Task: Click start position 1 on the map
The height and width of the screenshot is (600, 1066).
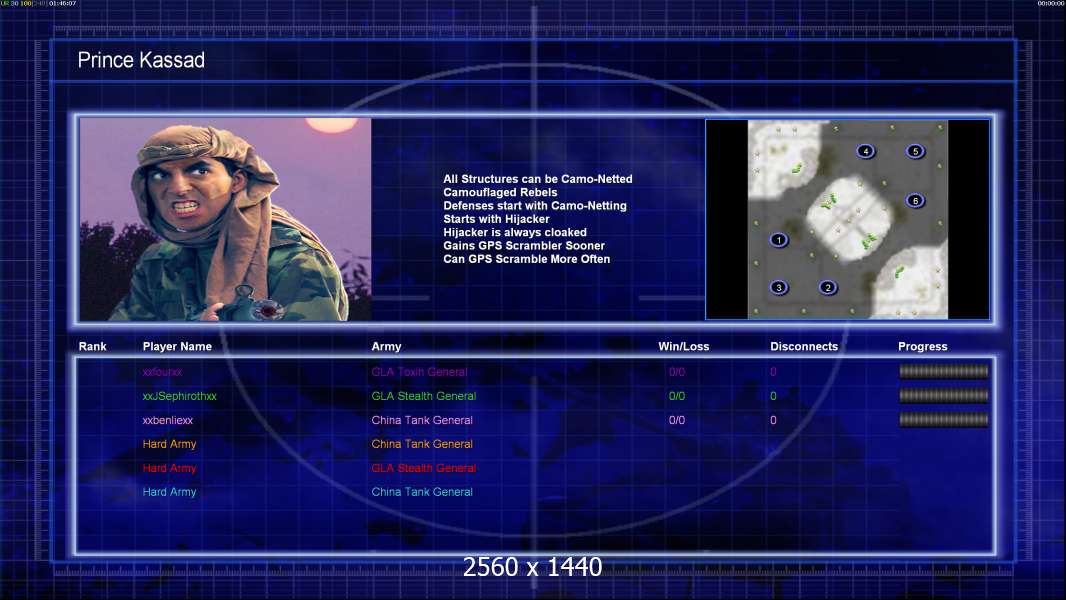Action: [x=779, y=240]
